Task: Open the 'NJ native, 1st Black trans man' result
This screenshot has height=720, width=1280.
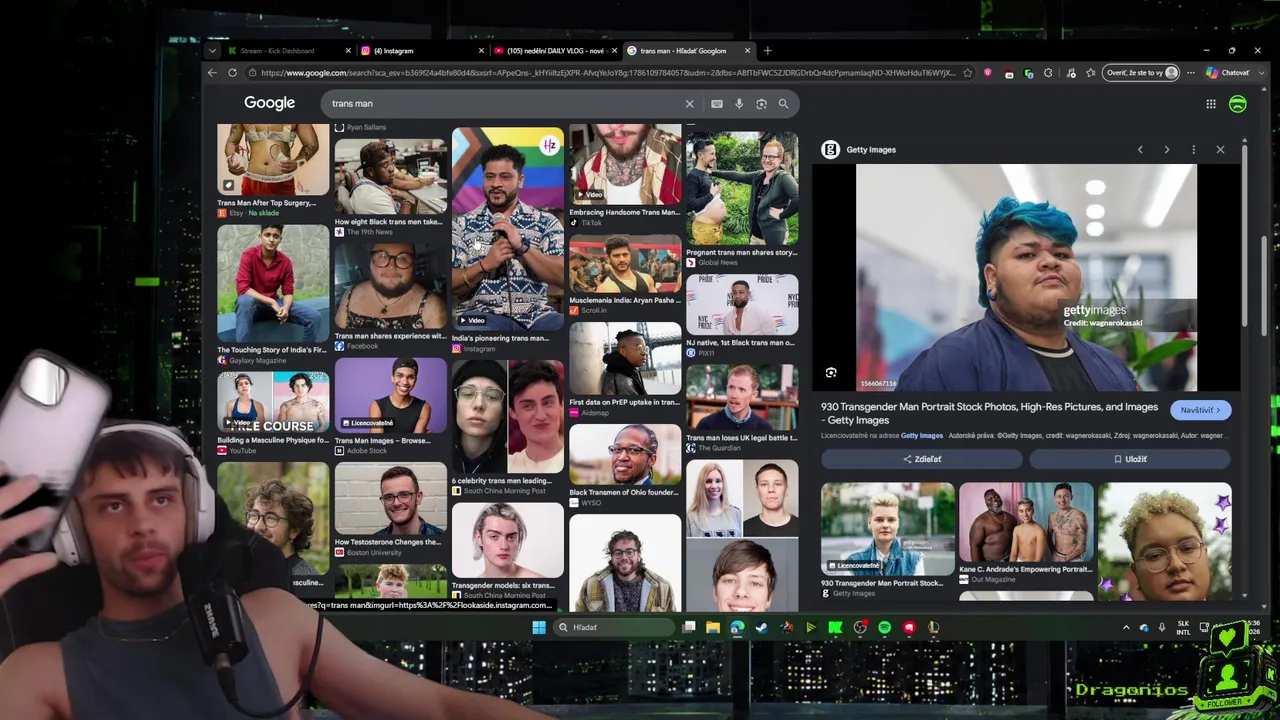Action: pyautogui.click(x=742, y=317)
